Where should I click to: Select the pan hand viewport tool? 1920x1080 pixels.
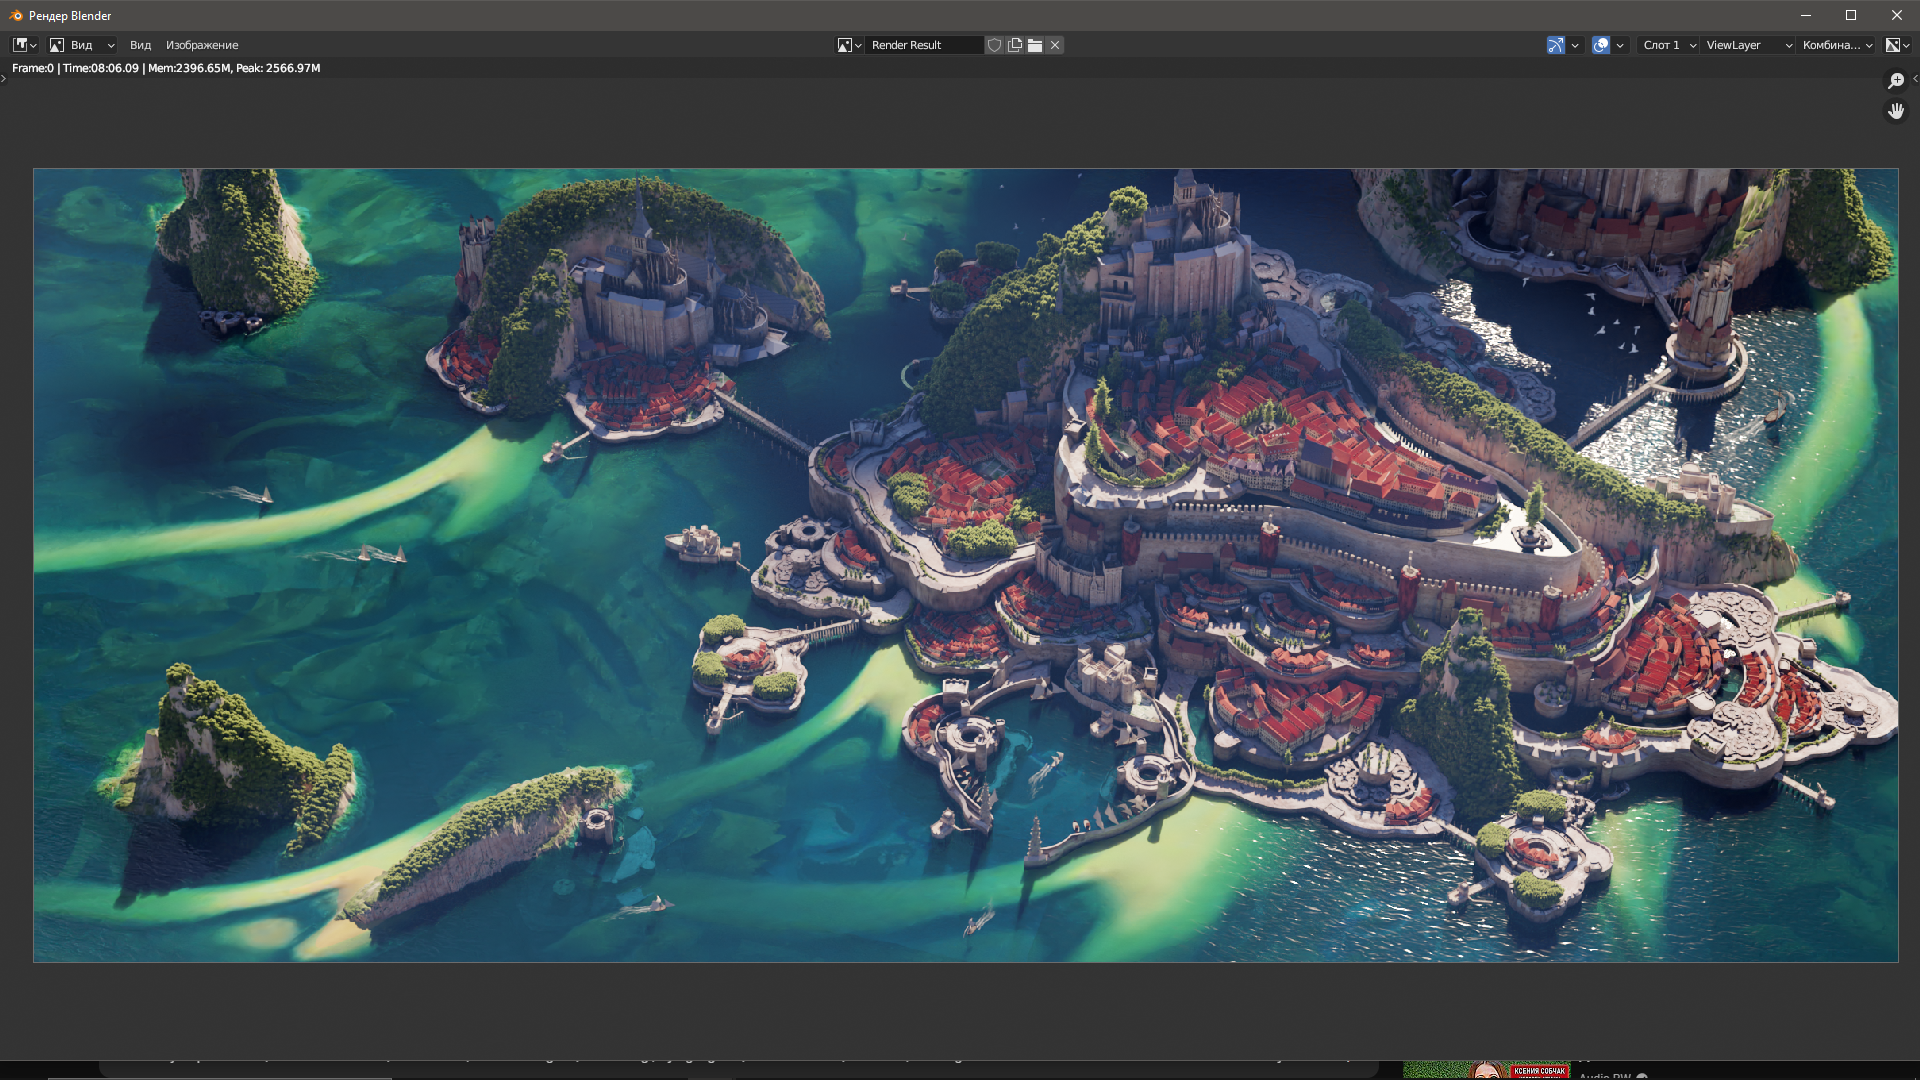click(x=1896, y=111)
